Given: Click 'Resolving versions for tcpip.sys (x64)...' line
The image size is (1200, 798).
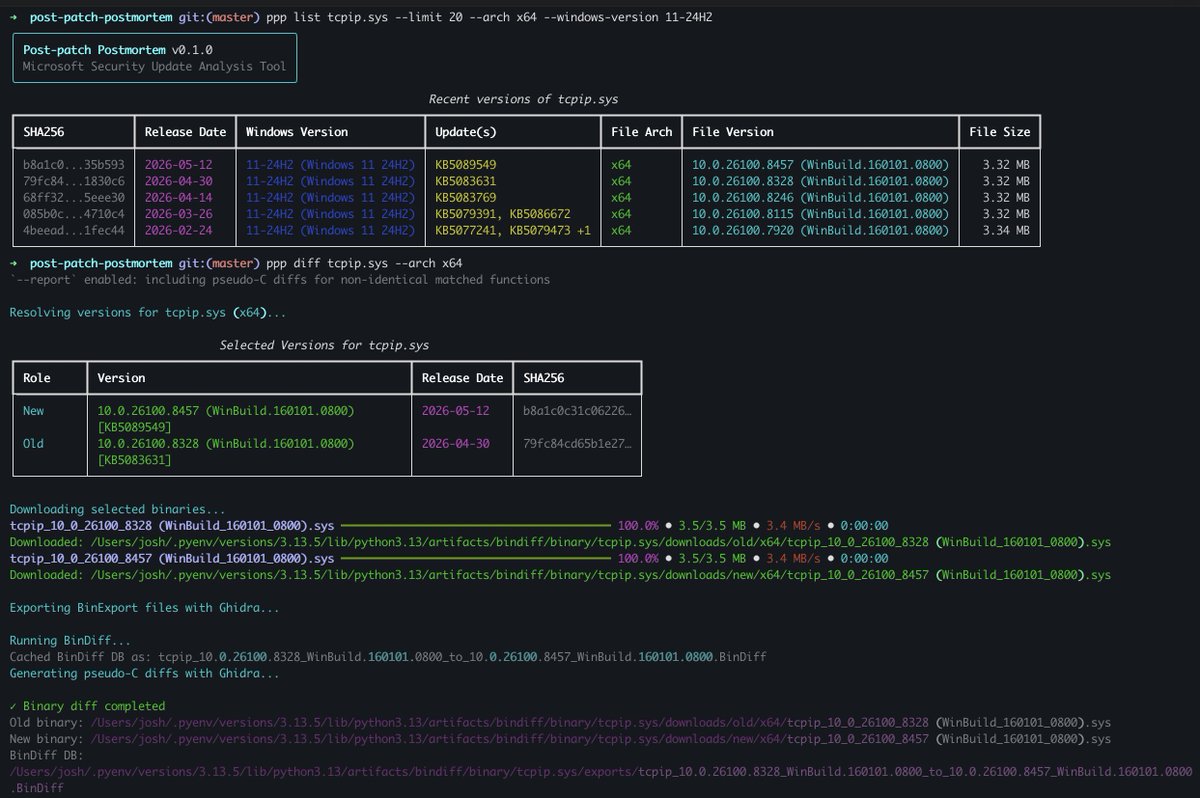Looking at the screenshot, I should pos(148,313).
